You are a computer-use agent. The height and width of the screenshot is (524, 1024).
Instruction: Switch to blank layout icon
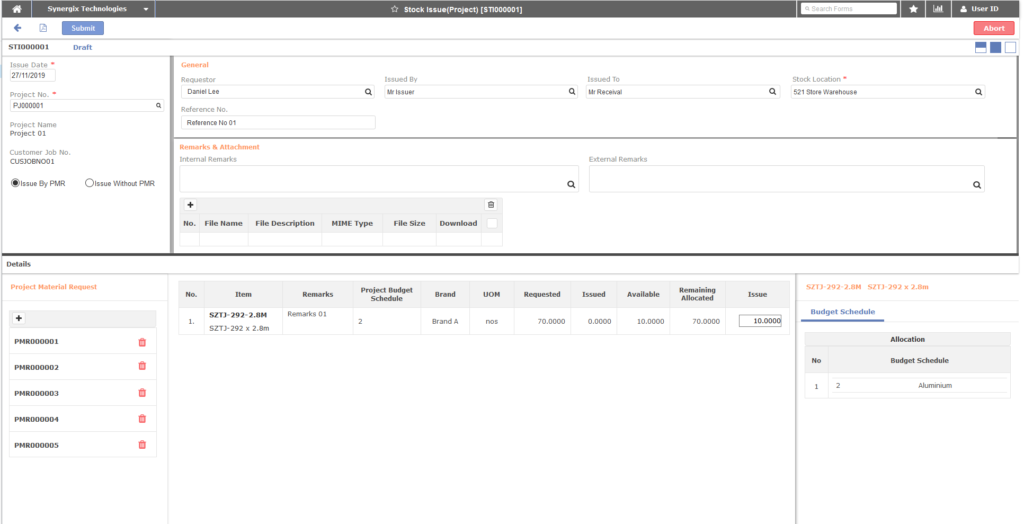pos(1010,47)
